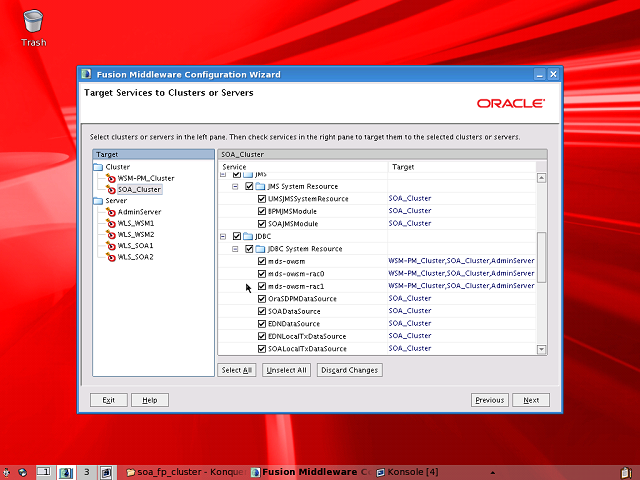
Task: Click the scroll down arrow of service list
Action: 542,349
